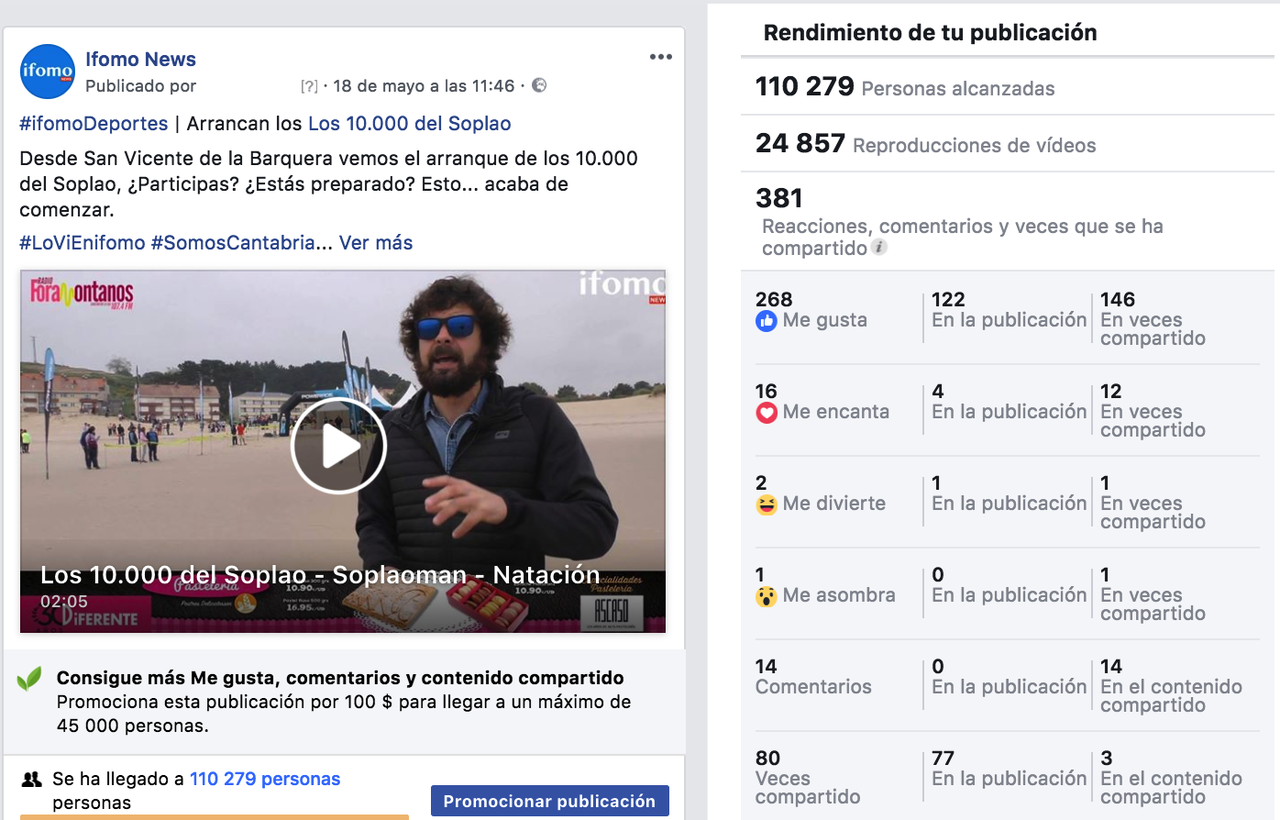Expand post text with Ver más
The image size is (1280, 820).
(376, 243)
